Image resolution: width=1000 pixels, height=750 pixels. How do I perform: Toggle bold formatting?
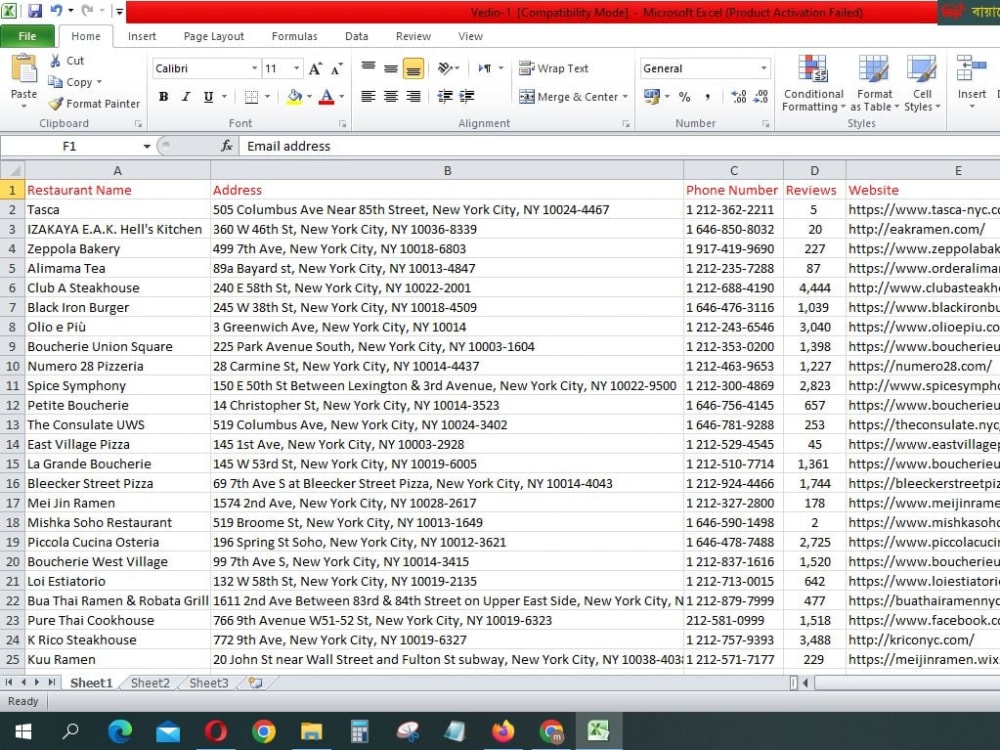(x=163, y=97)
